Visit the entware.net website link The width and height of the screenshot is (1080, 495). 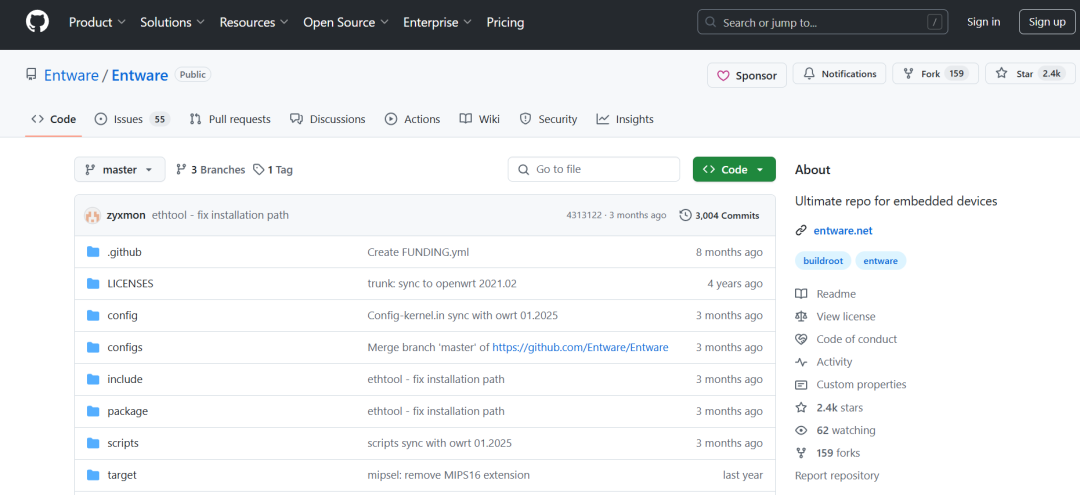point(843,231)
